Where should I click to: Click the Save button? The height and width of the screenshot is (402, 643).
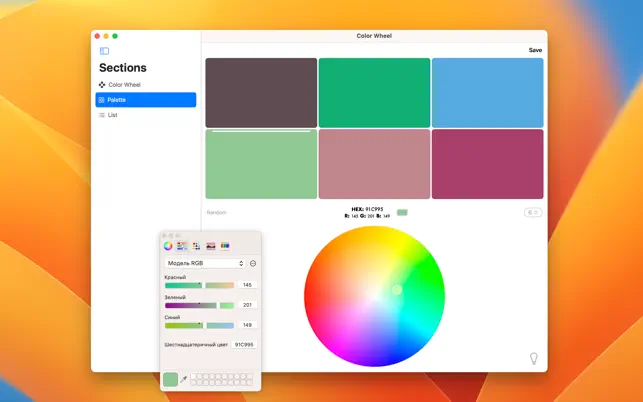535,50
